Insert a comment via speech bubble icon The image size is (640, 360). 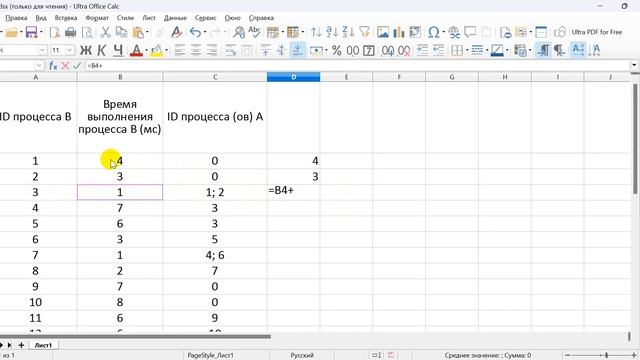[470, 32]
